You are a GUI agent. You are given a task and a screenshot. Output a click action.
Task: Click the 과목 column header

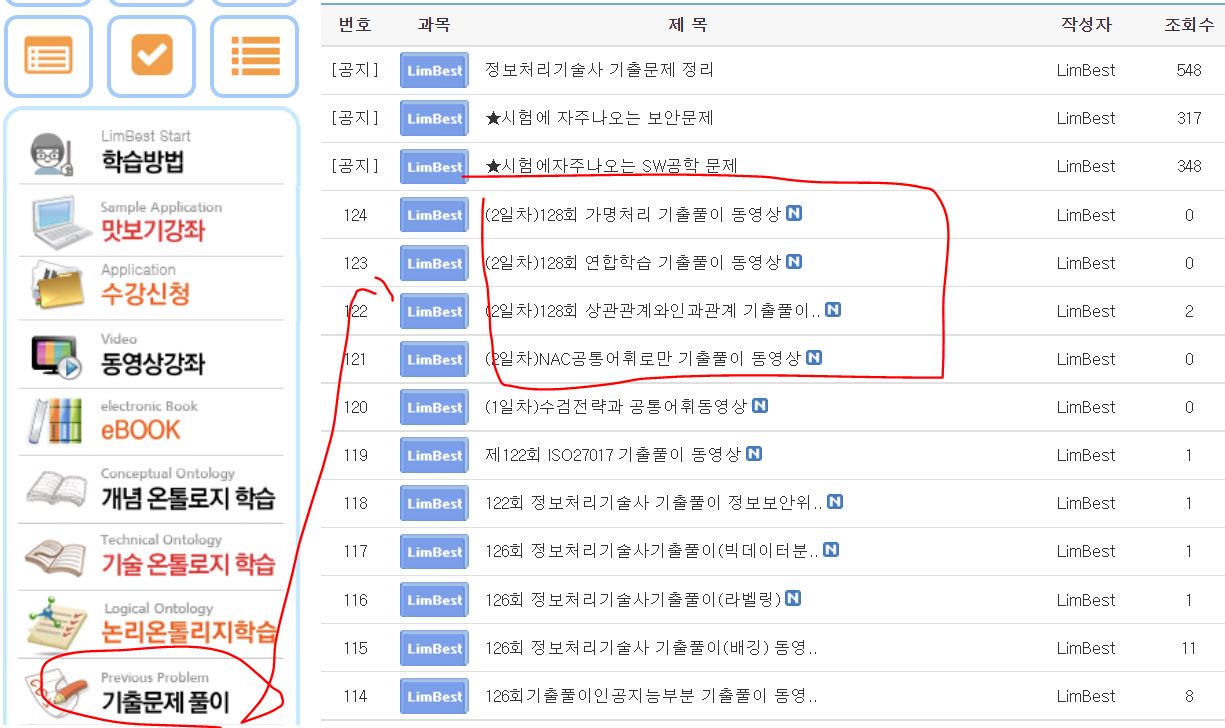tap(434, 25)
